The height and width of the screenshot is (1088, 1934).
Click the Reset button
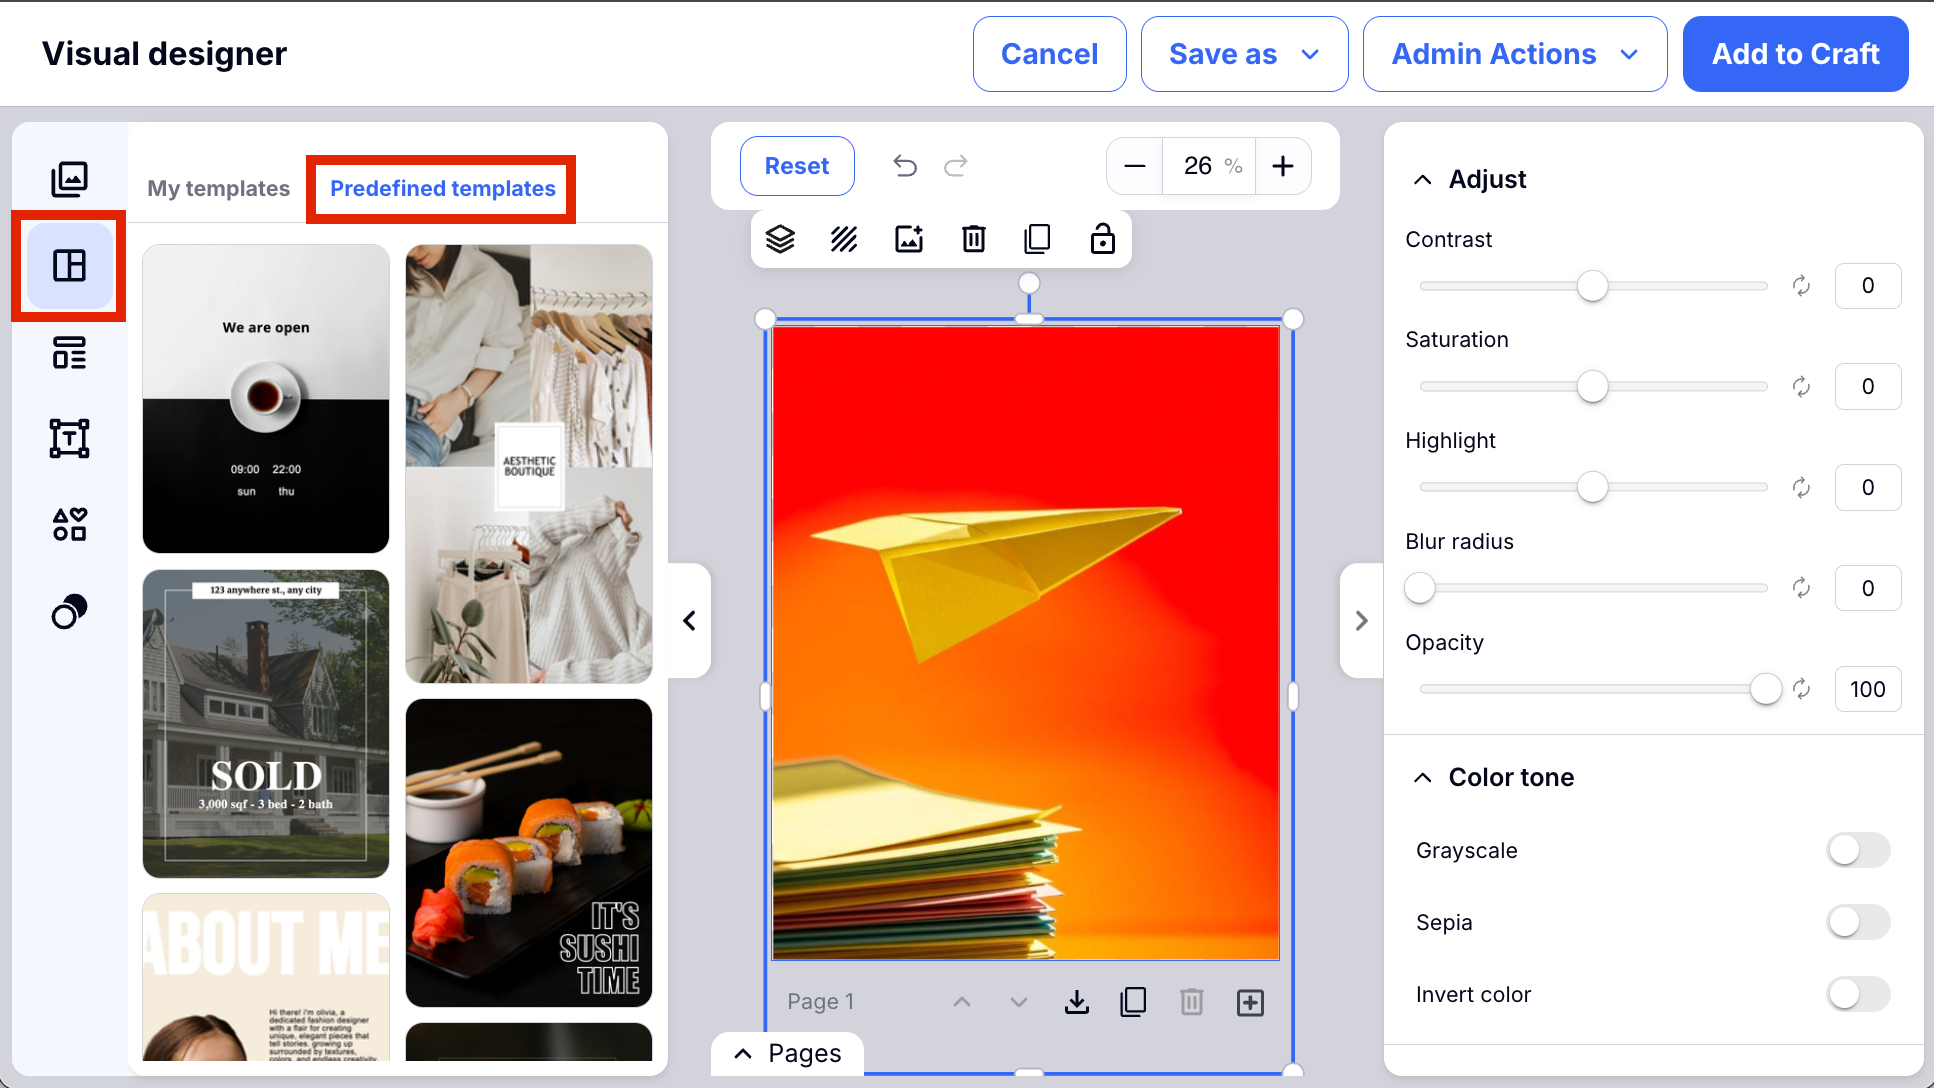click(x=796, y=166)
